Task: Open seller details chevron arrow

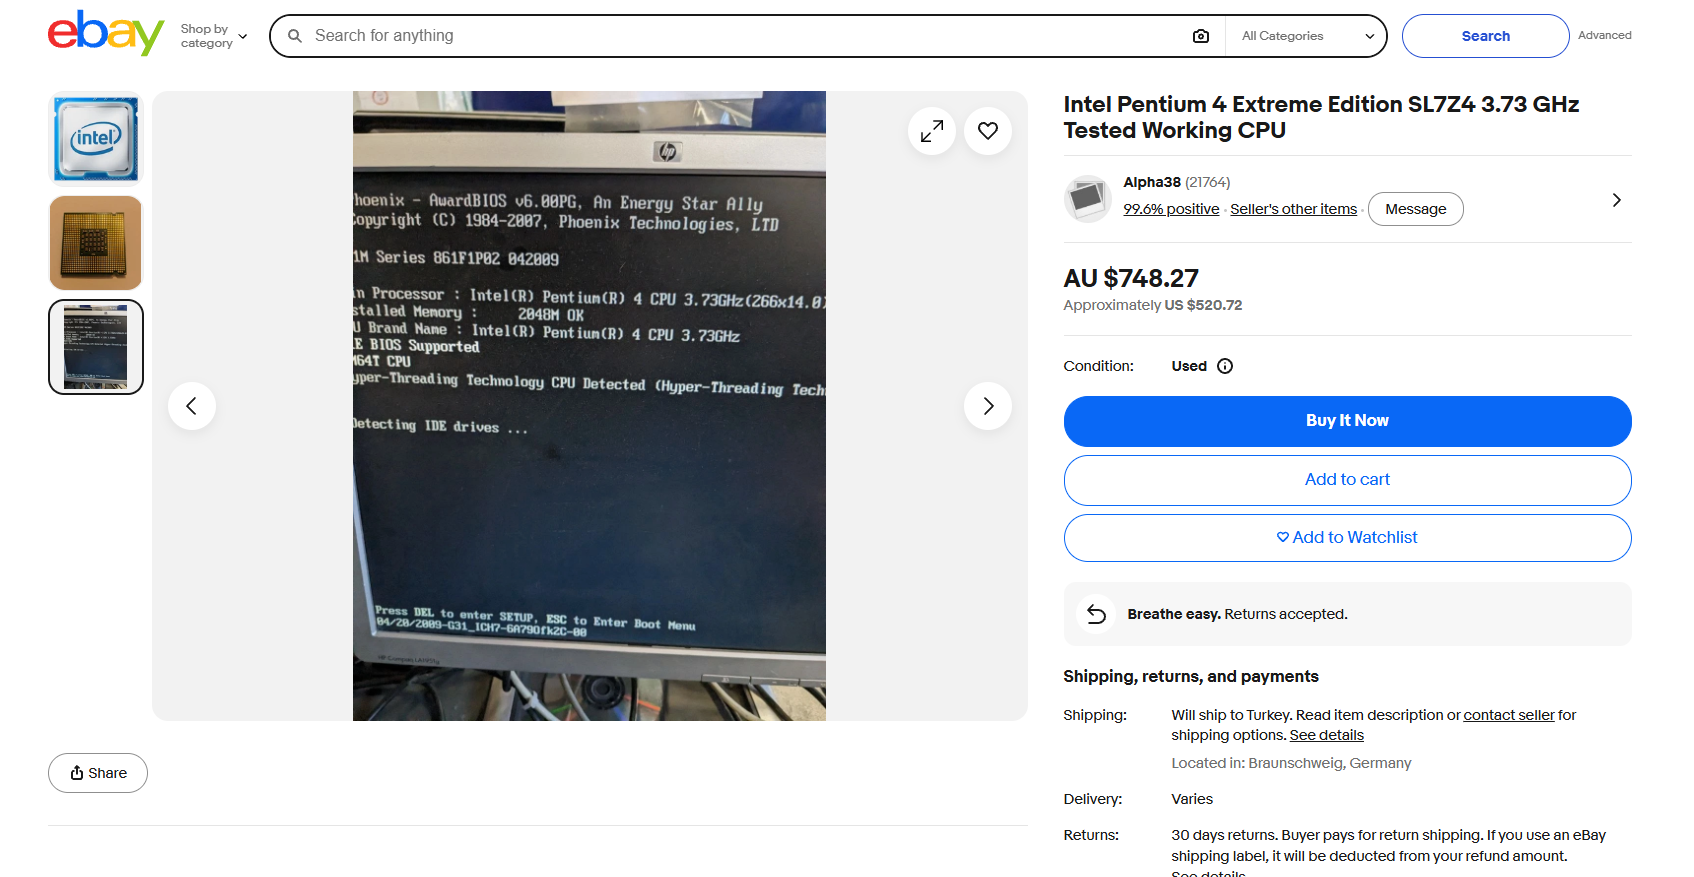Action: point(1617,200)
